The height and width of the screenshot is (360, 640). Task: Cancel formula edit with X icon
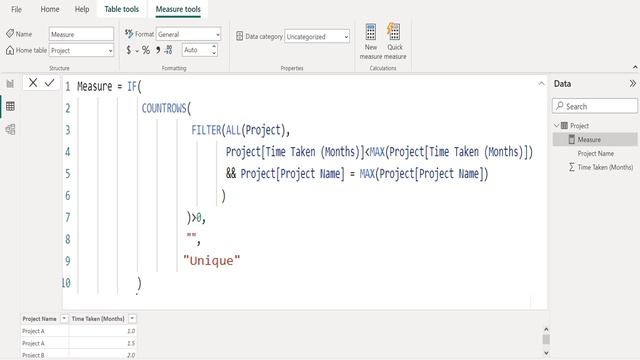[33, 83]
